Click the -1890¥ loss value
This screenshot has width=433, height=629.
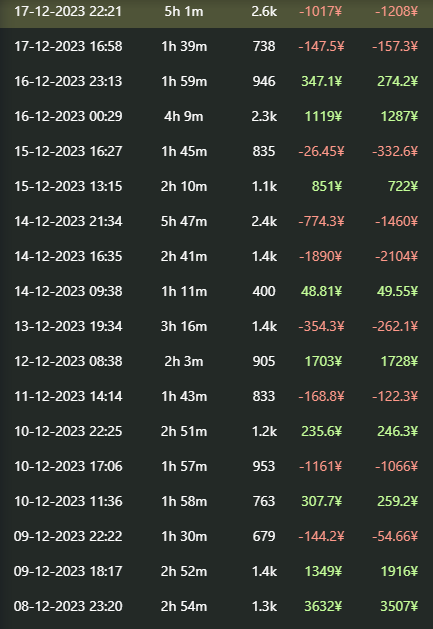pos(320,256)
